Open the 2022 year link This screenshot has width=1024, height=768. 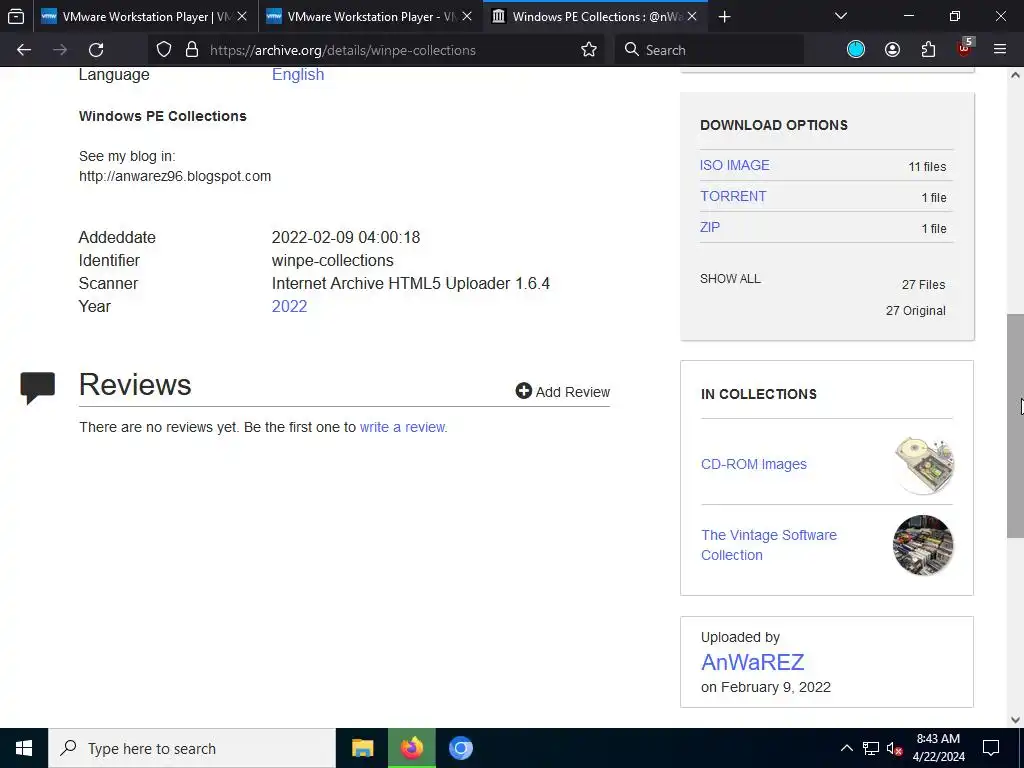click(289, 306)
